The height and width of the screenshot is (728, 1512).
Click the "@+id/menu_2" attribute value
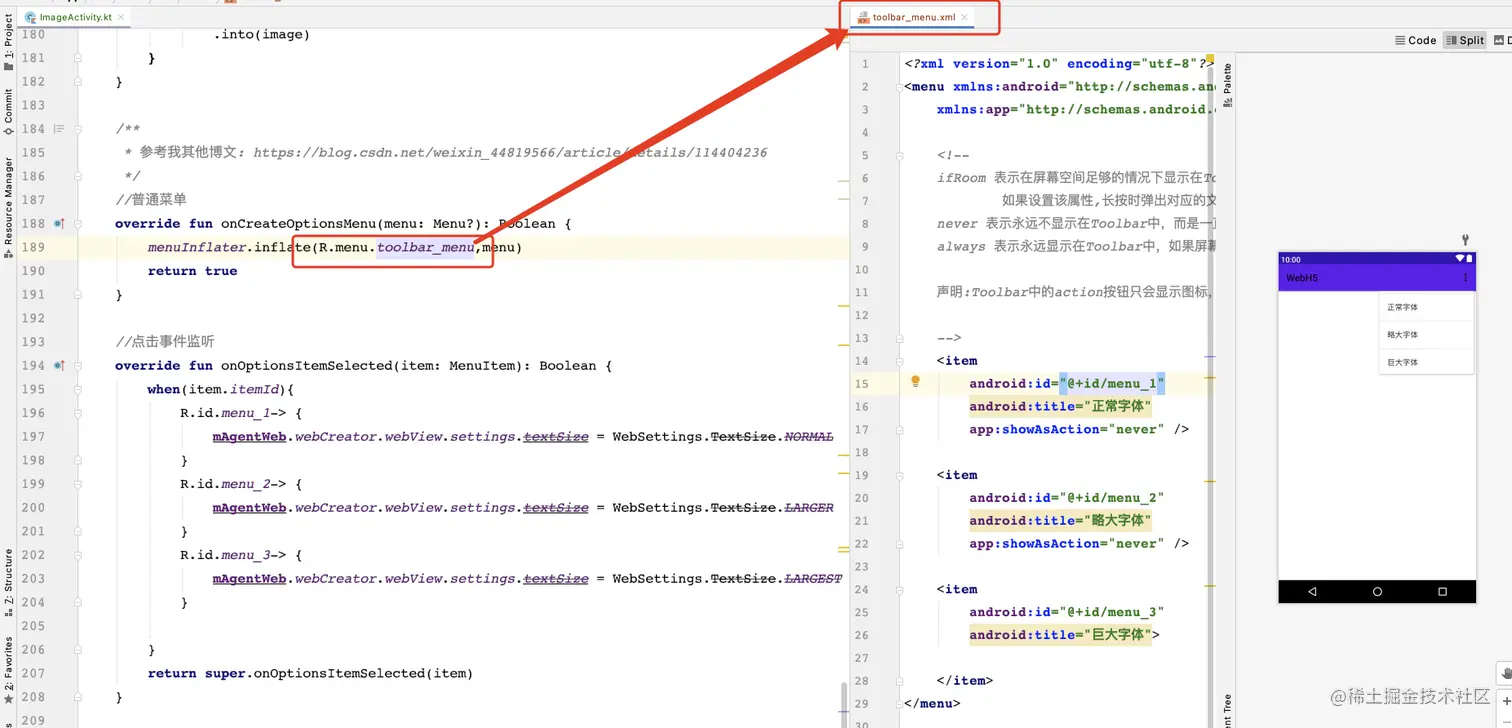pyautogui.click(x=1113, y=498)
